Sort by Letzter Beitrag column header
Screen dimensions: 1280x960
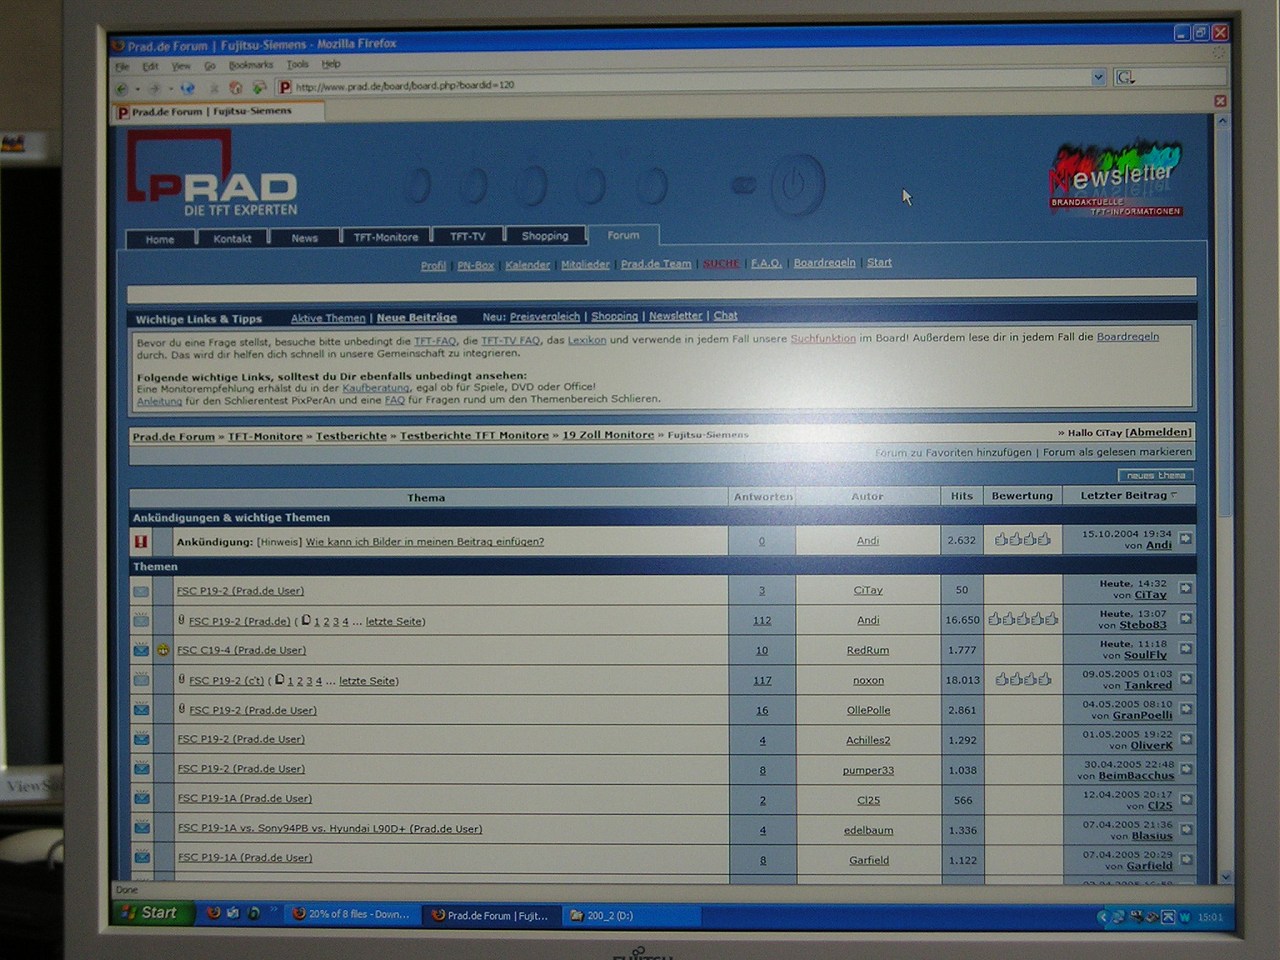pos(1123,495)
